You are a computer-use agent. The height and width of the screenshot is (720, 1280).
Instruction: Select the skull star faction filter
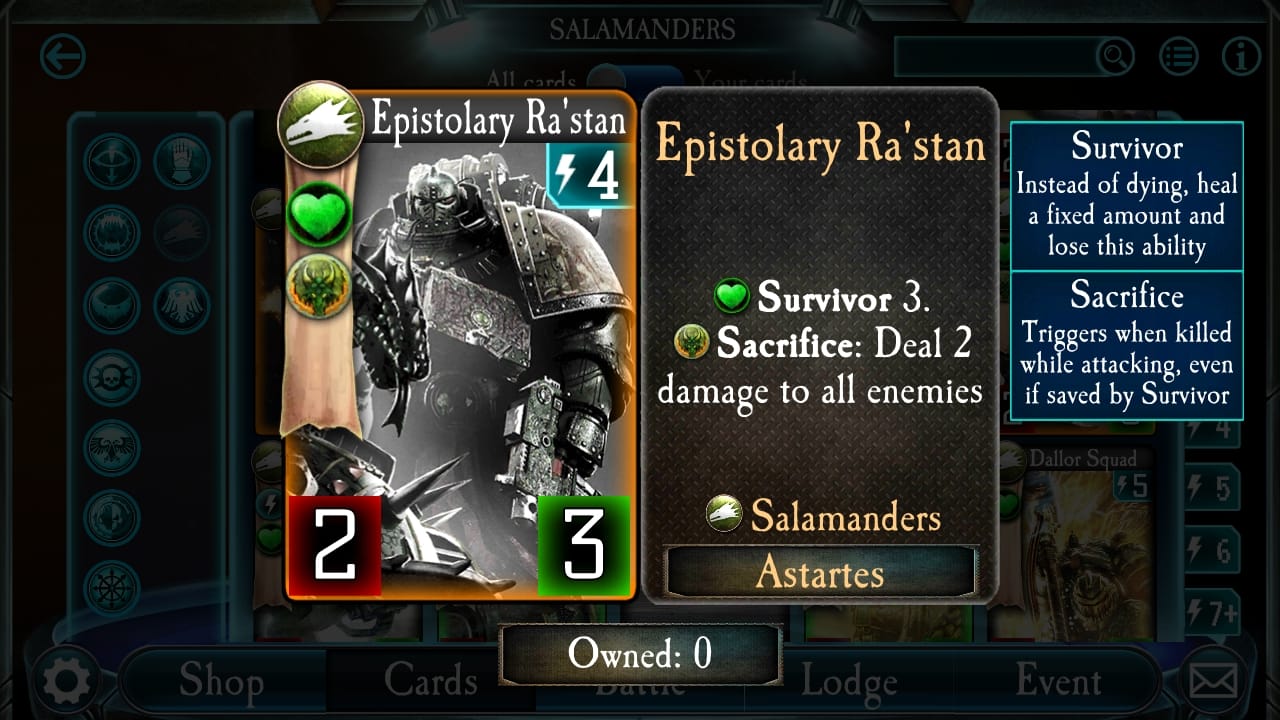tap(111, 377)
